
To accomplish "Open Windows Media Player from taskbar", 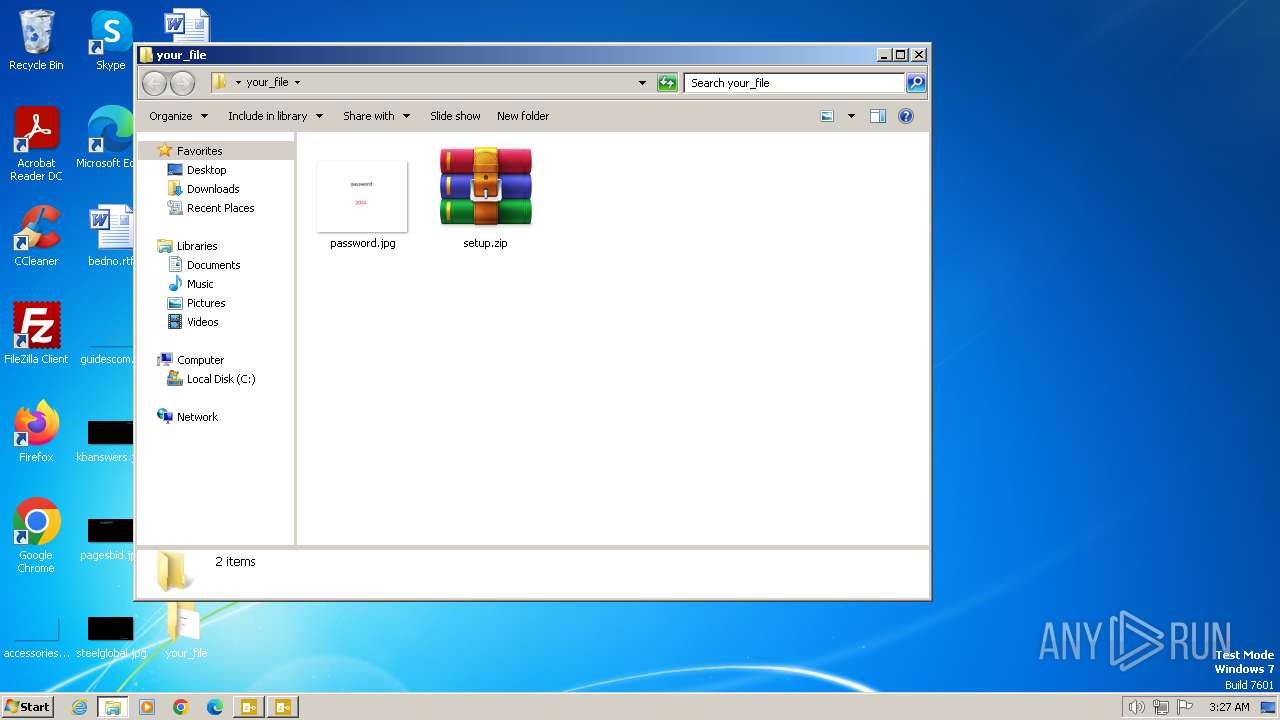I will pos(147,707).
